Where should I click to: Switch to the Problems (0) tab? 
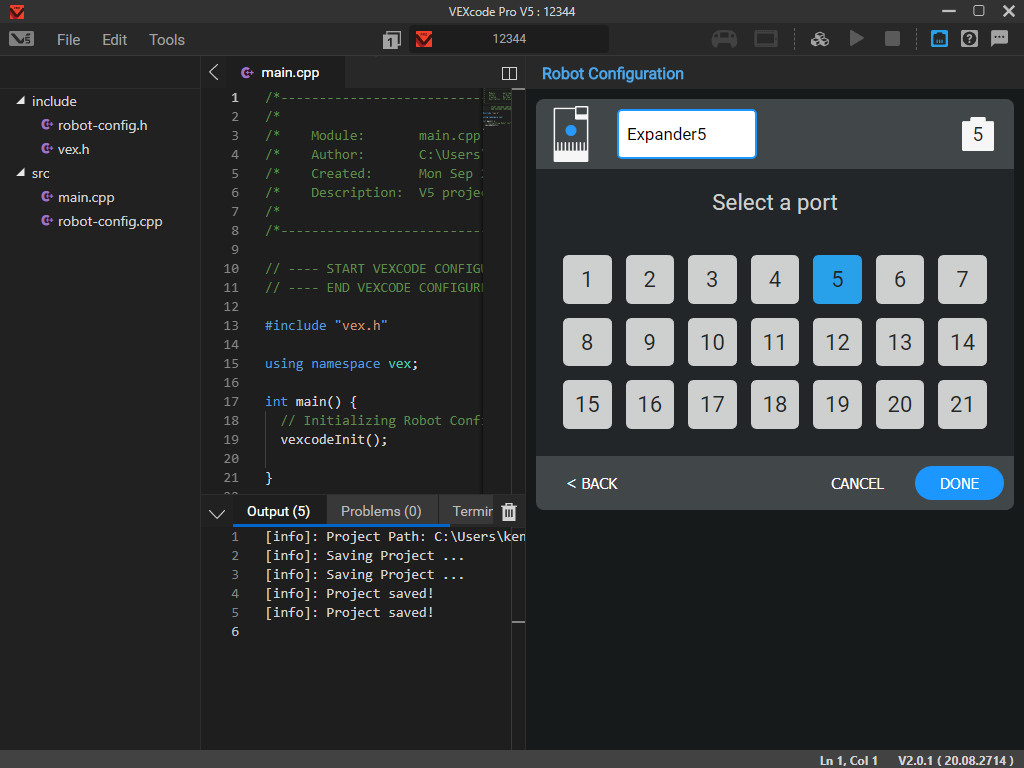click(381, 511)
